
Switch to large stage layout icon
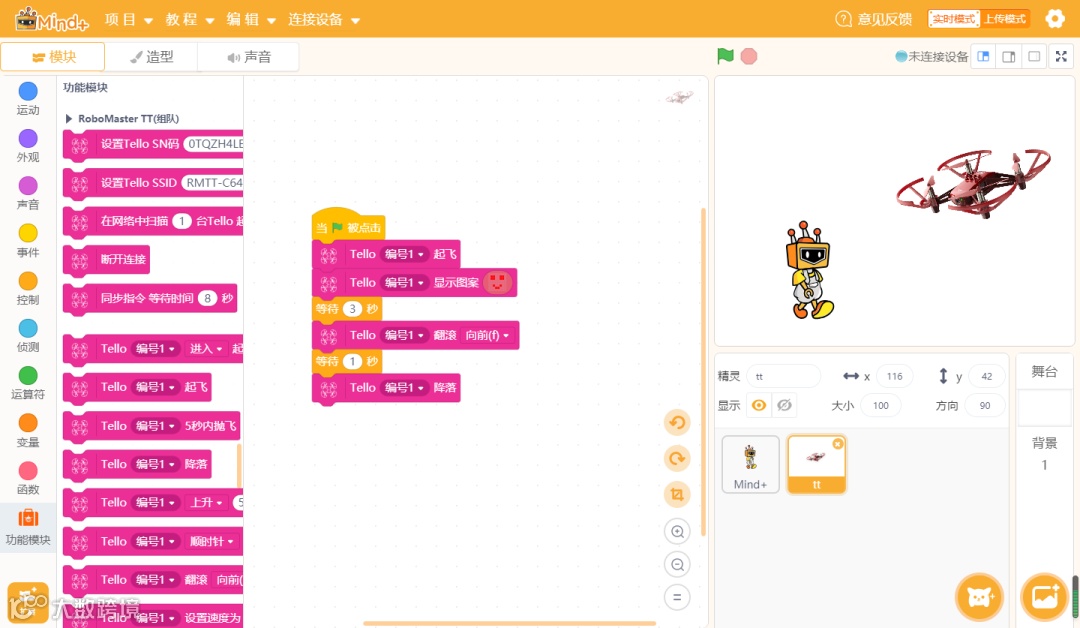pos(1008,56)
